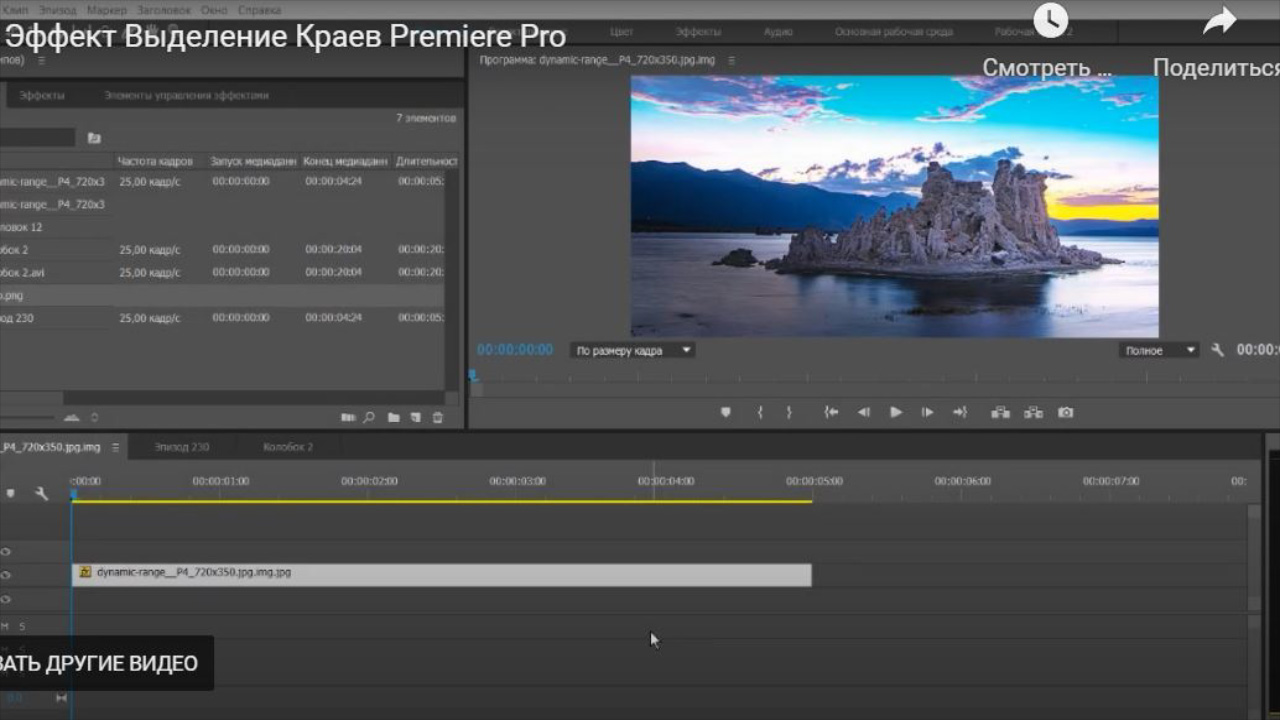Screen dimensions: 1280x720
Task: Select dynamic-range jpg clip on timeline
Action: coord(442,575)
